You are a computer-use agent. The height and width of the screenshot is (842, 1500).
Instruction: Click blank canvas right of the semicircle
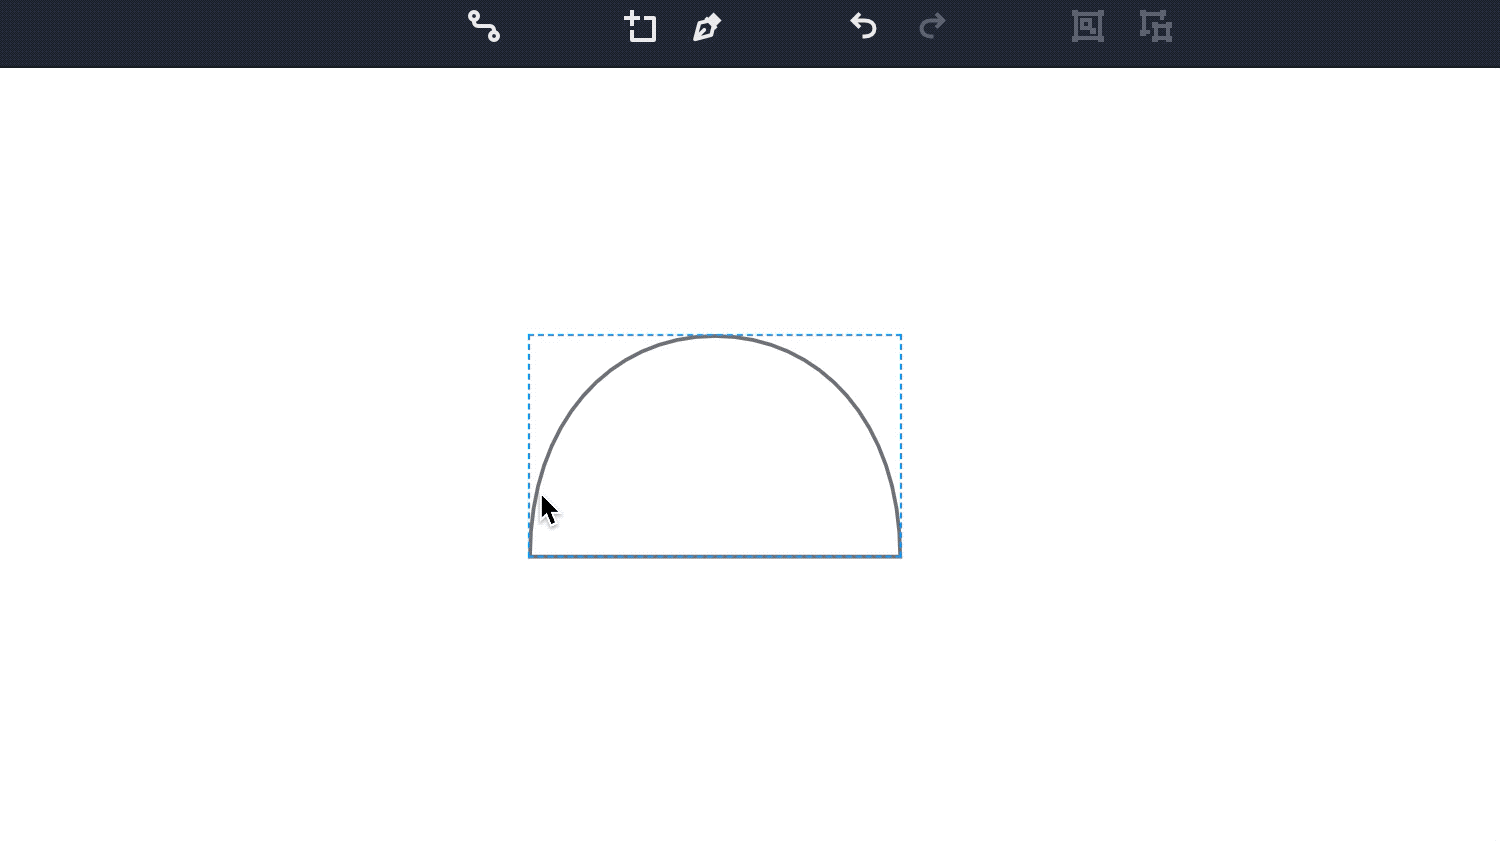[1150, 450]
